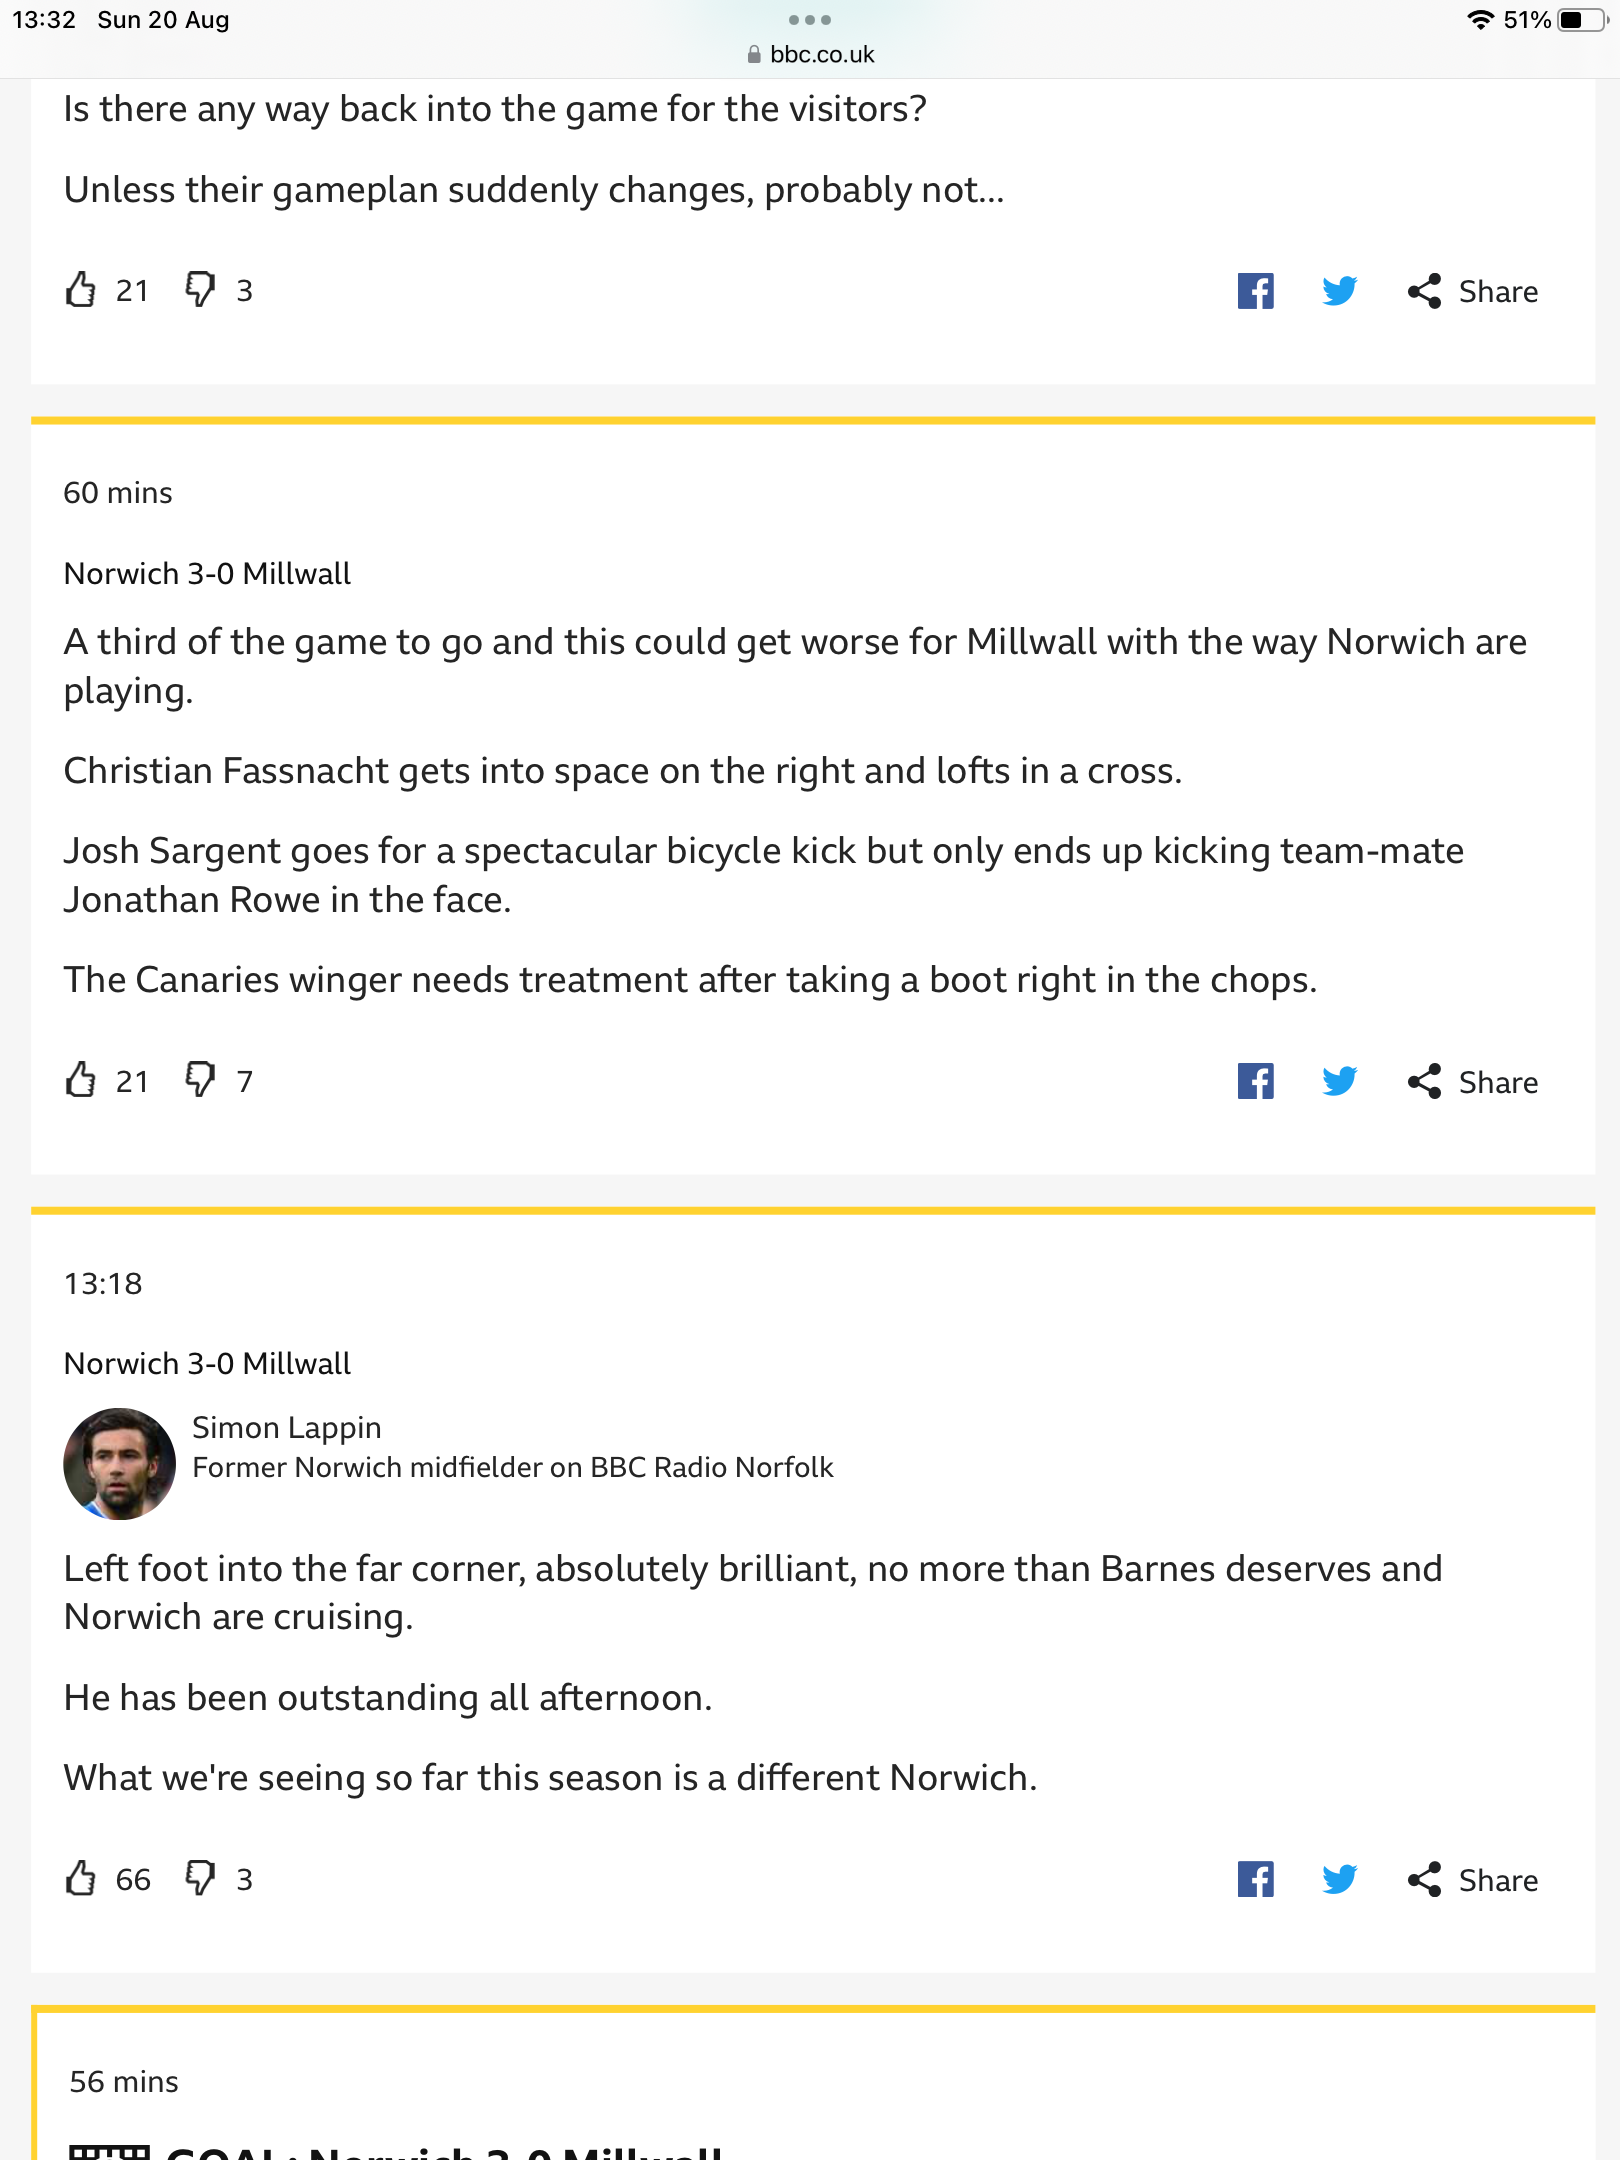Open the three-dot multitasking menu
Image resolution: width=1620 pixels, height=2160 pixels.
pyautogui.click(x=810, y=20)
